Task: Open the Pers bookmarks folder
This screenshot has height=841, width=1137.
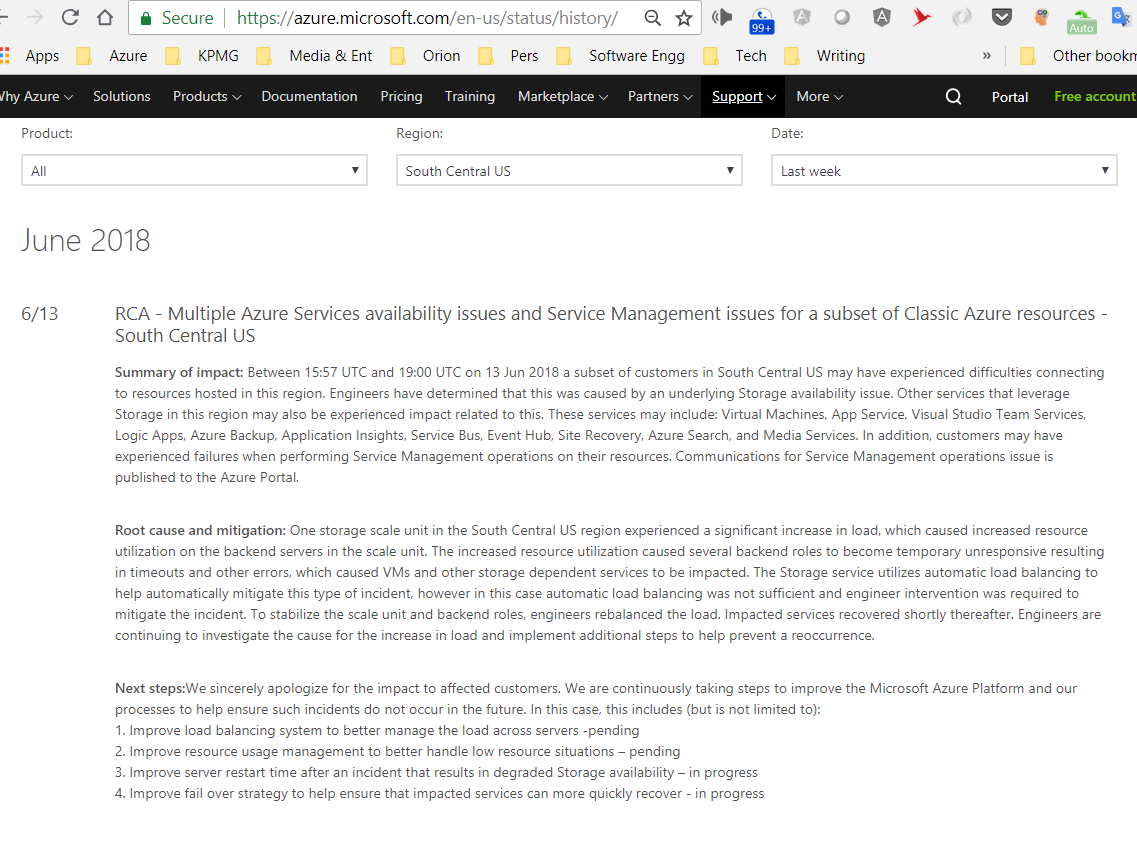Action: tap(508, 56)
